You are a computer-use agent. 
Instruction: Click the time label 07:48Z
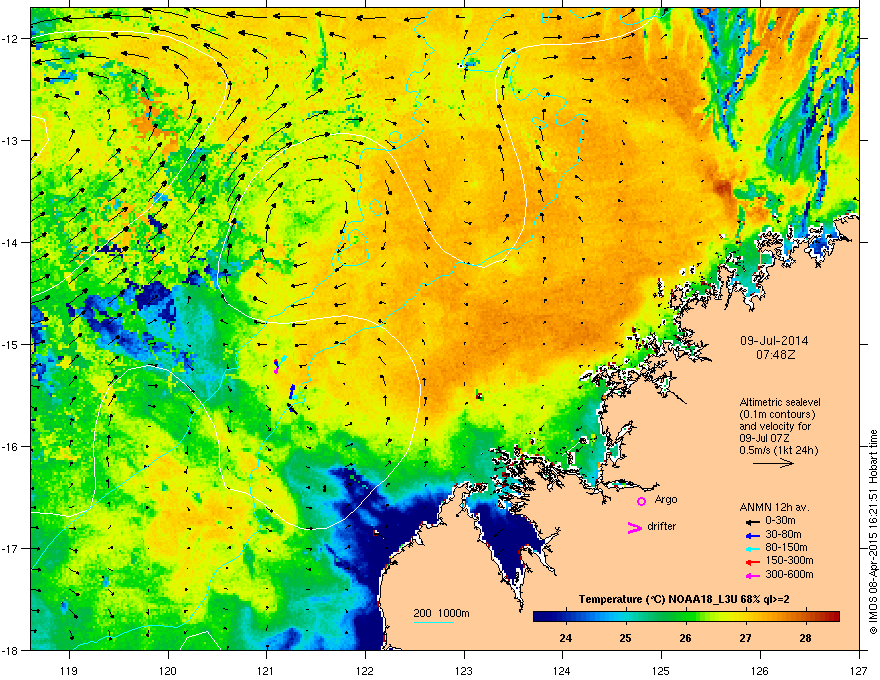[x=775, y=355]
